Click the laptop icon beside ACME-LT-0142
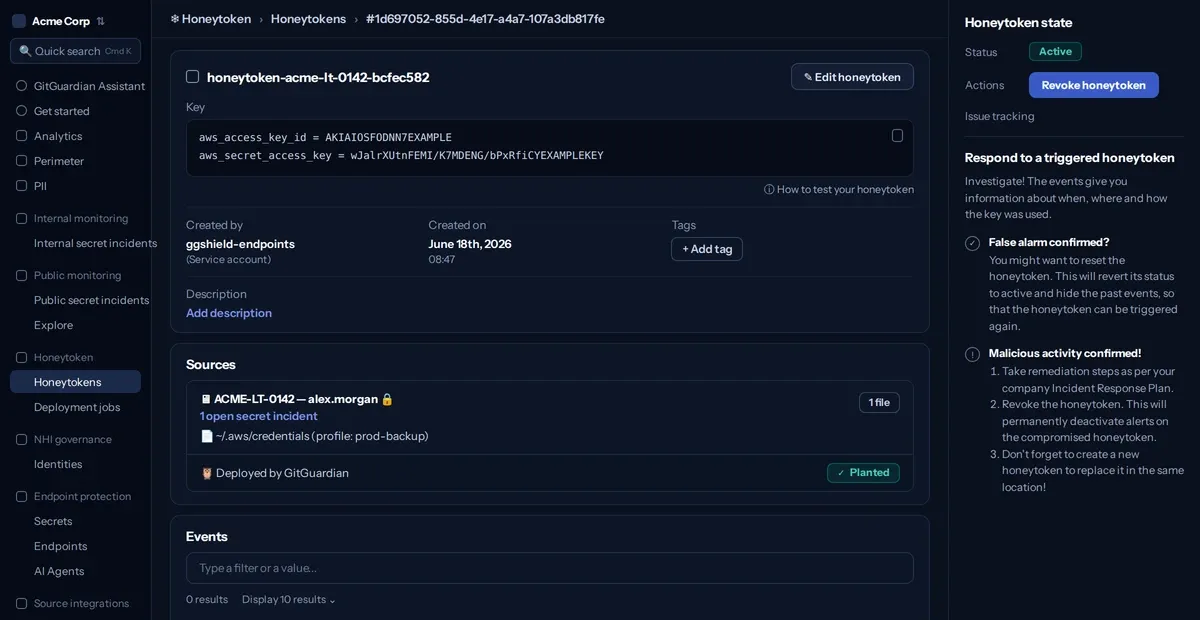The height and width of the screenshot is (620, 1200). [x=206, y=399]
